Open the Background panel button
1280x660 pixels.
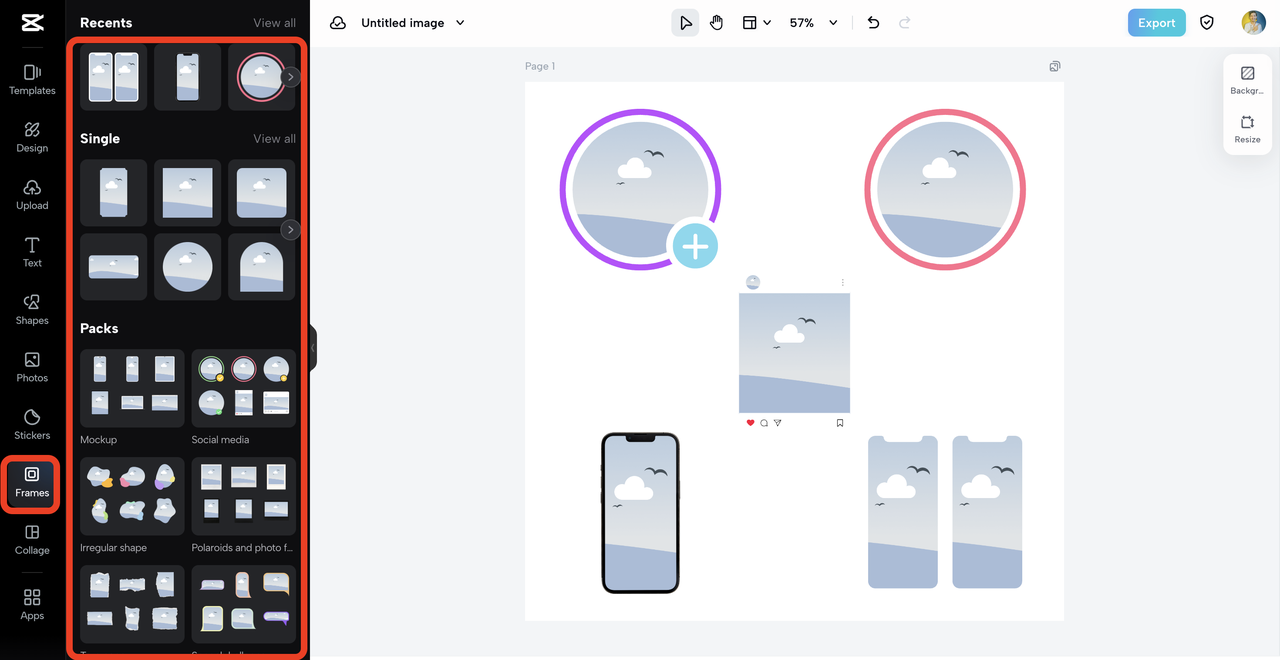[x=1247, y=80]
